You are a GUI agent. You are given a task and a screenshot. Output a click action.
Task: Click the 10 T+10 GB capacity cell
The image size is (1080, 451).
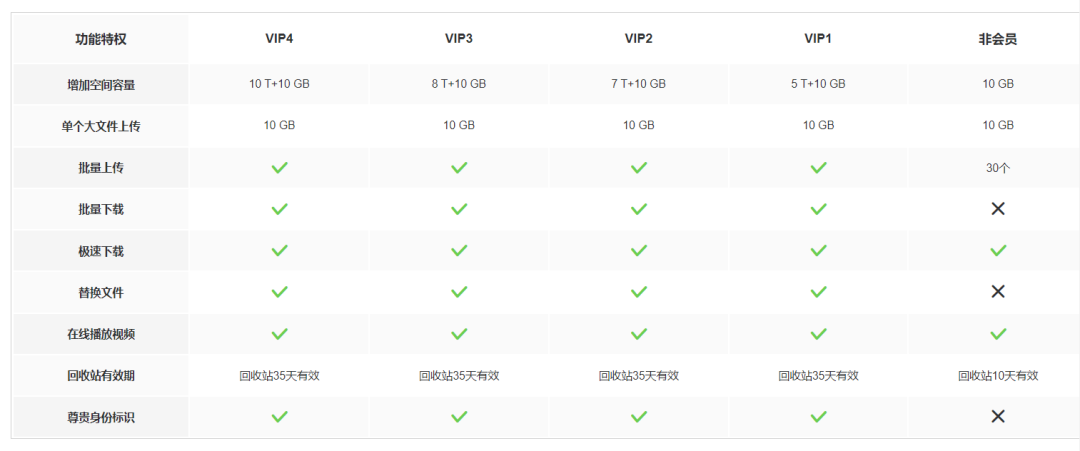pos(279,84)
